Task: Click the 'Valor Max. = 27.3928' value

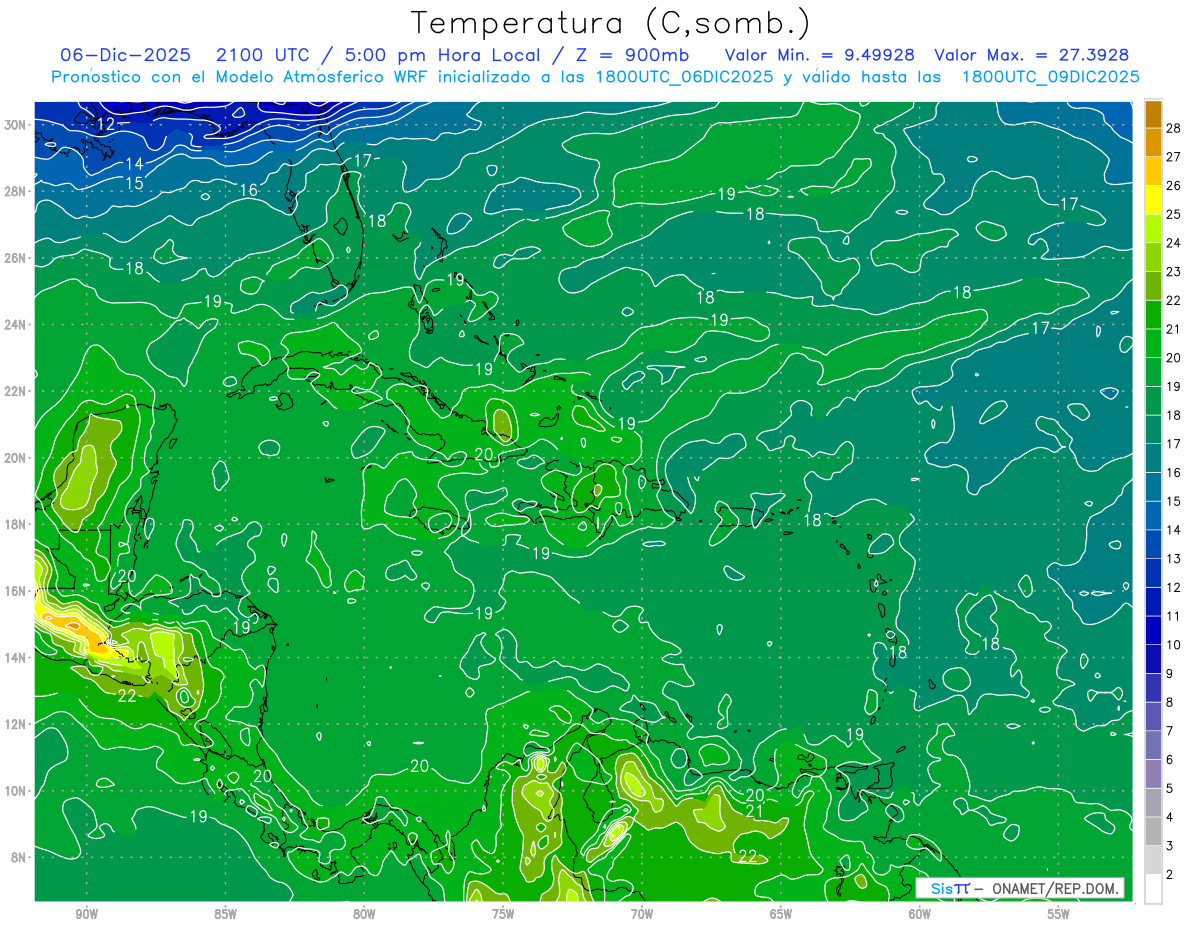Action: 1032,55
